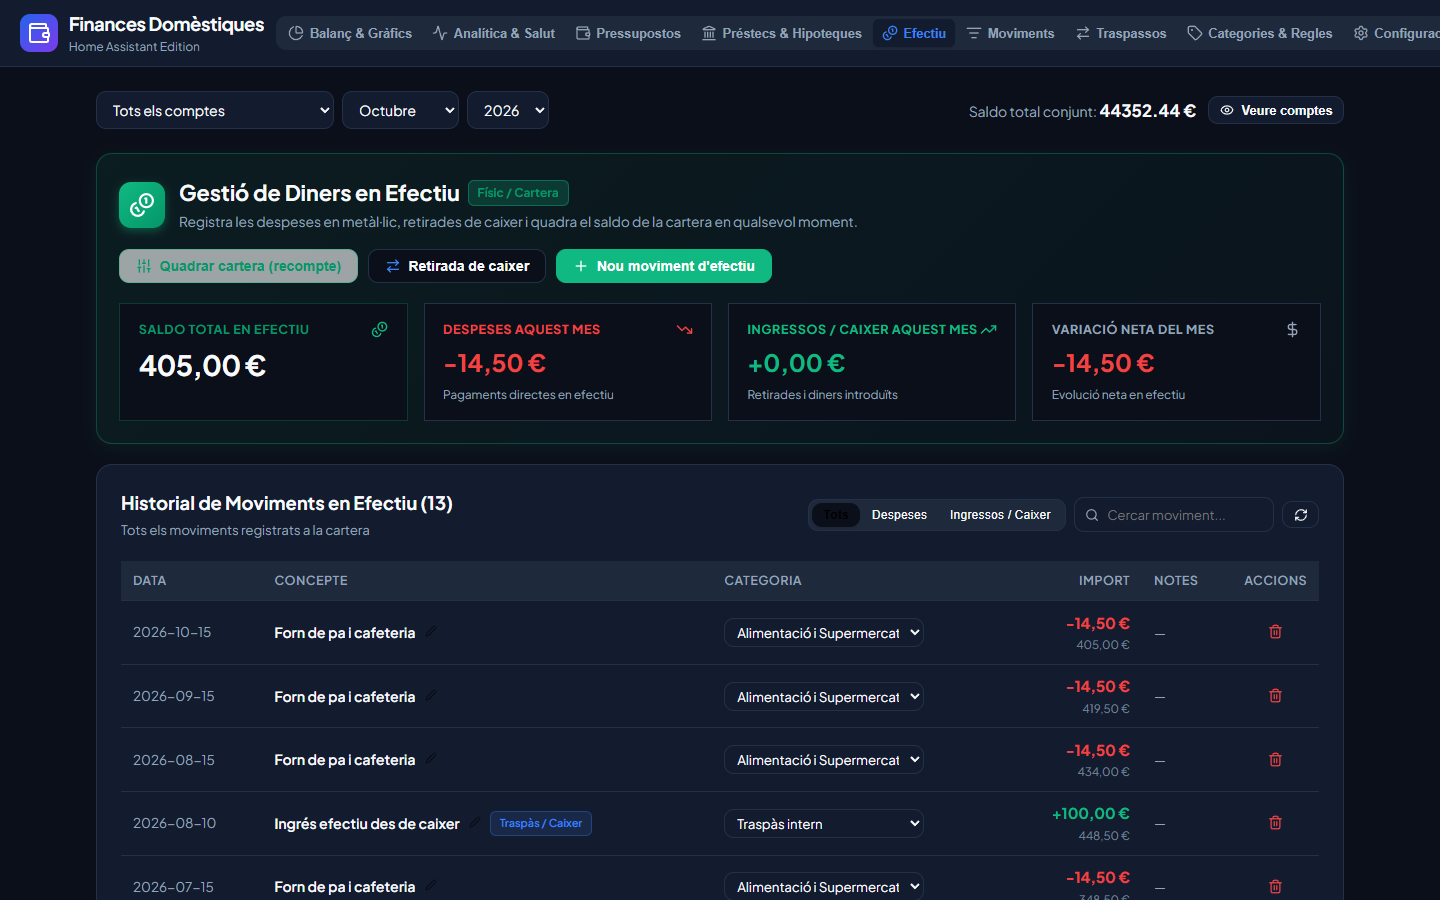Click the refresh history icon
This screenshot has height=900, width=1440.
(1301, 515)
